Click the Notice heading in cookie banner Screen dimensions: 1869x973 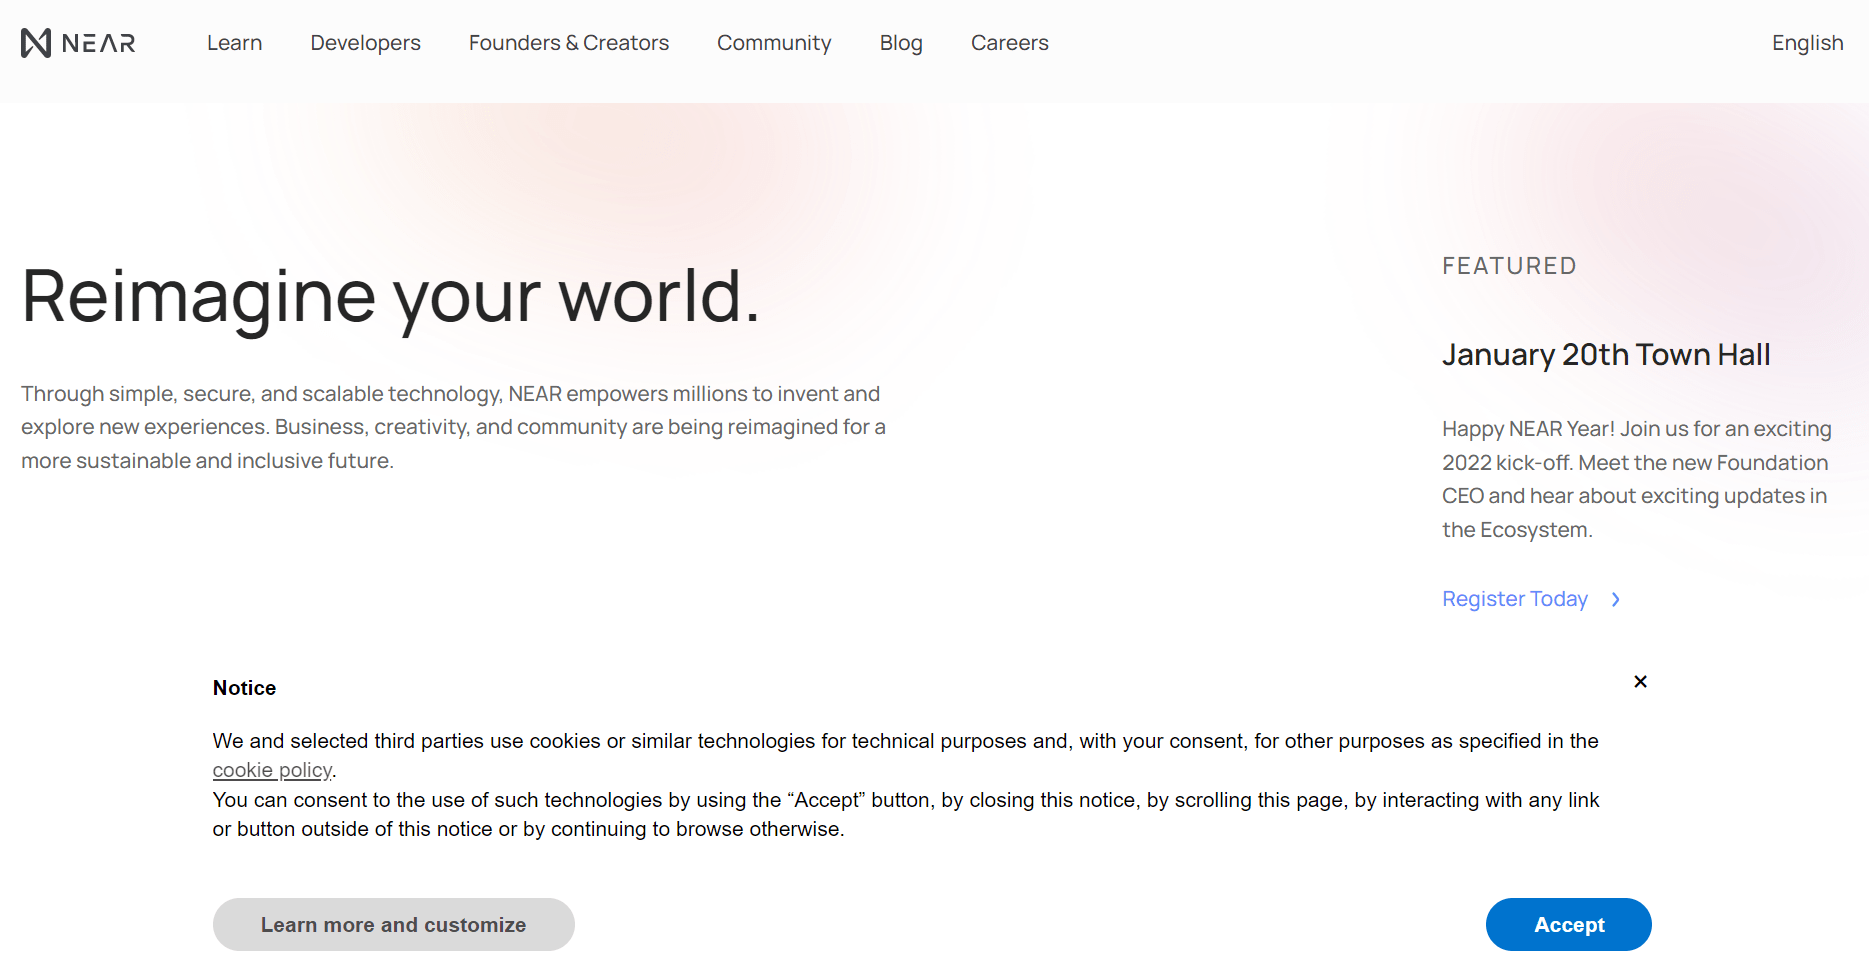[x=244, y=688]
